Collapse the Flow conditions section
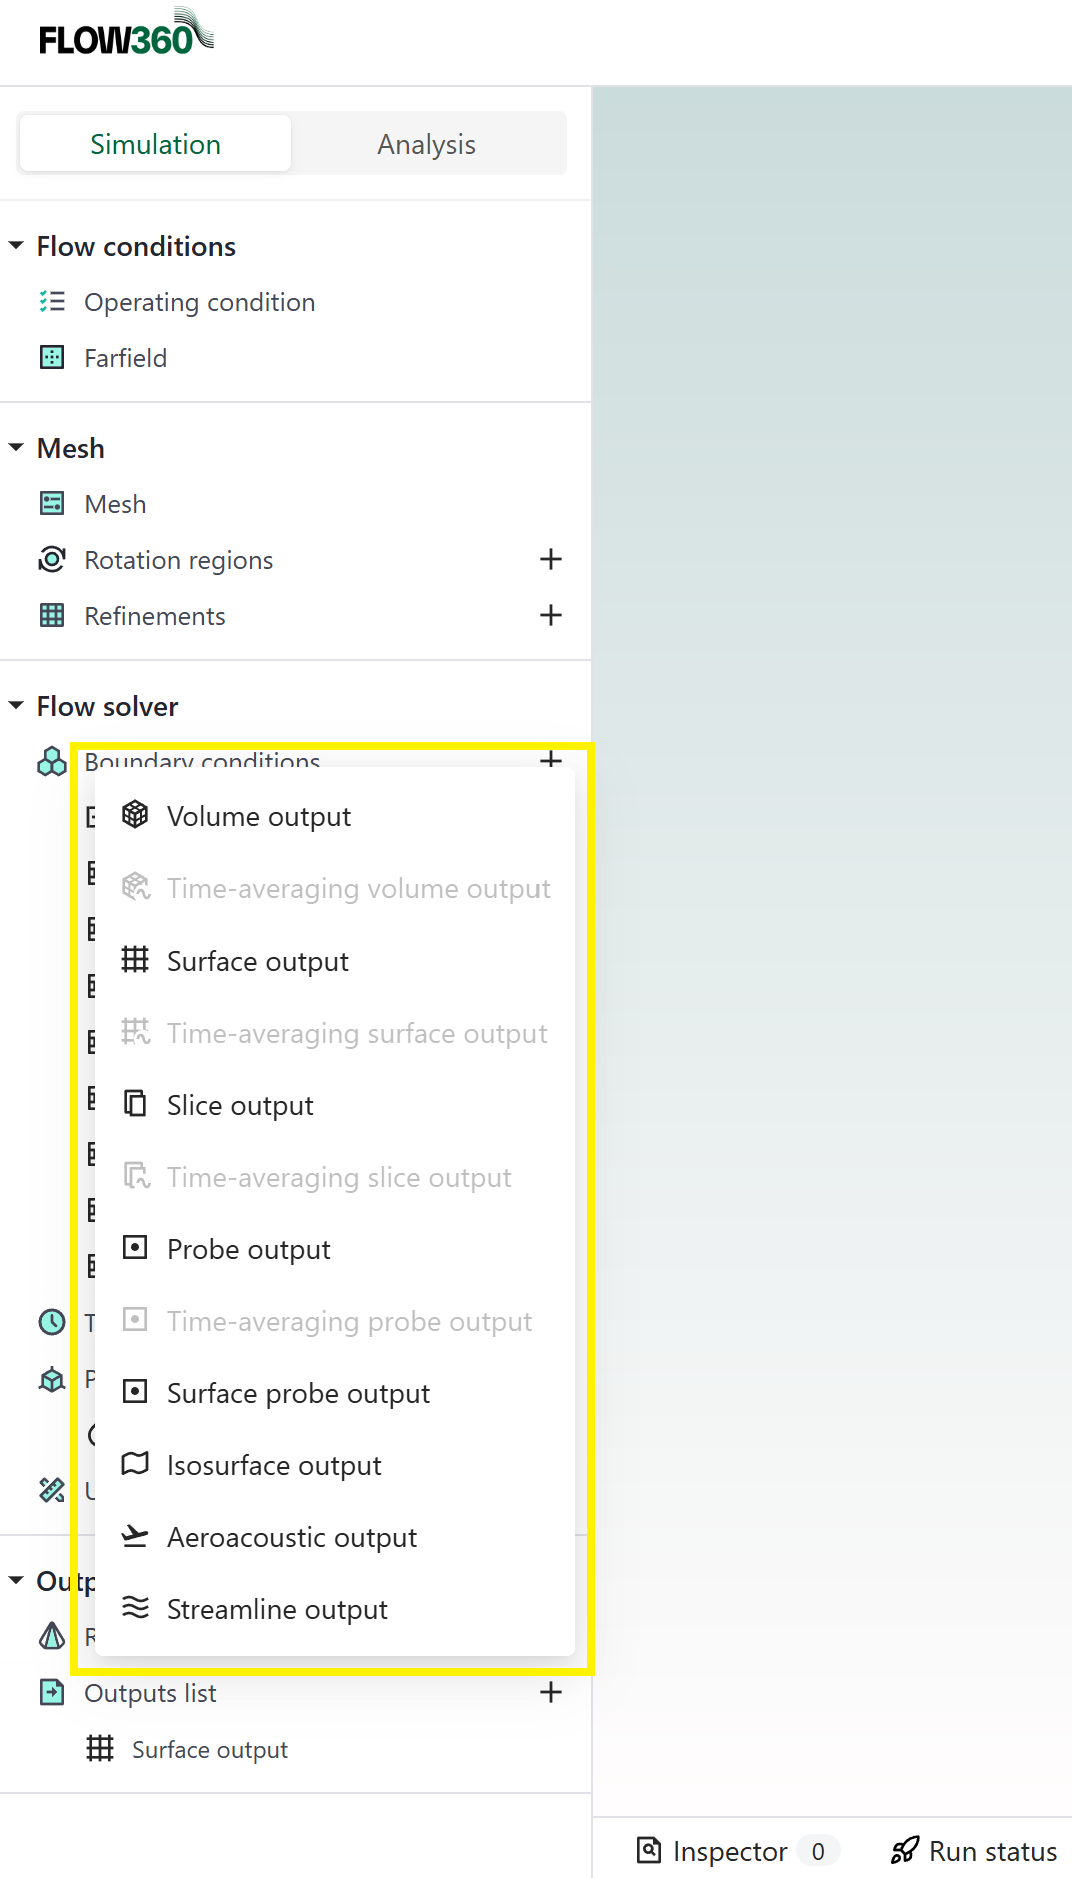This screenshot has height=1878, width=1072. coord(16,246)
